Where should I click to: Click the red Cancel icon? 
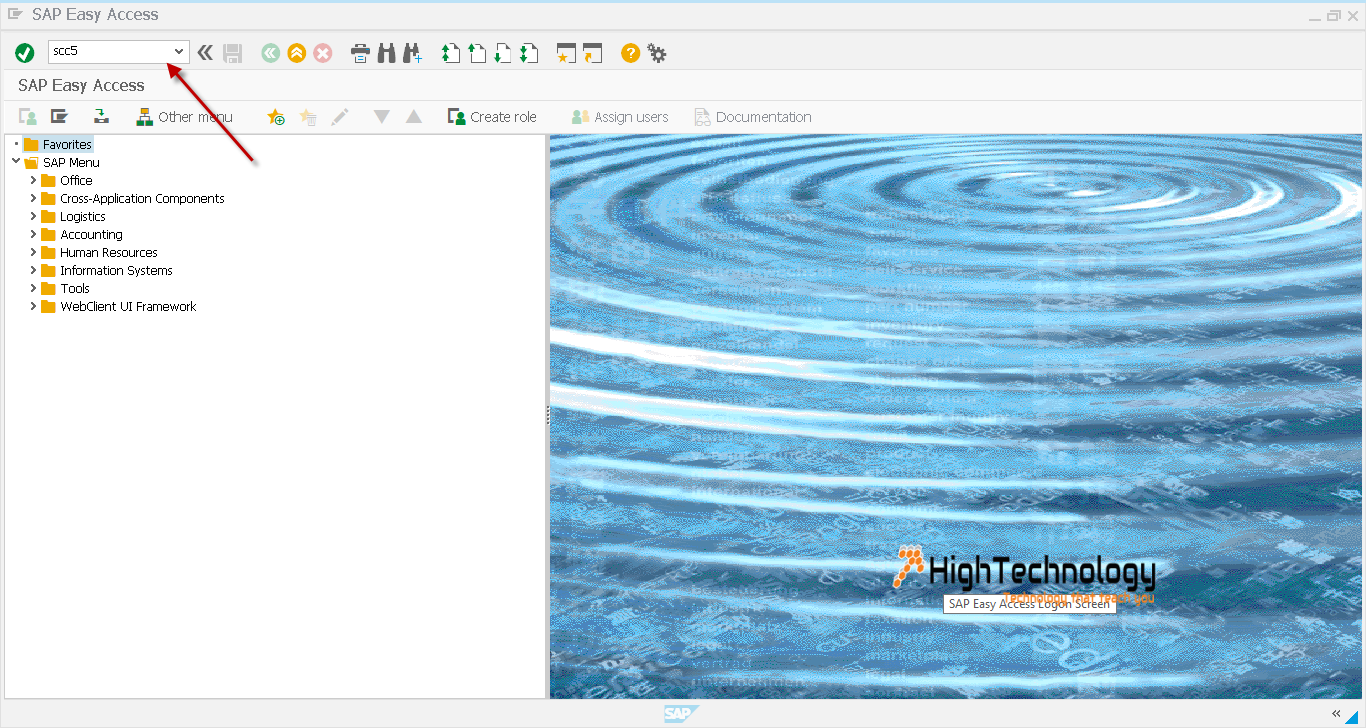click(322, 53)
